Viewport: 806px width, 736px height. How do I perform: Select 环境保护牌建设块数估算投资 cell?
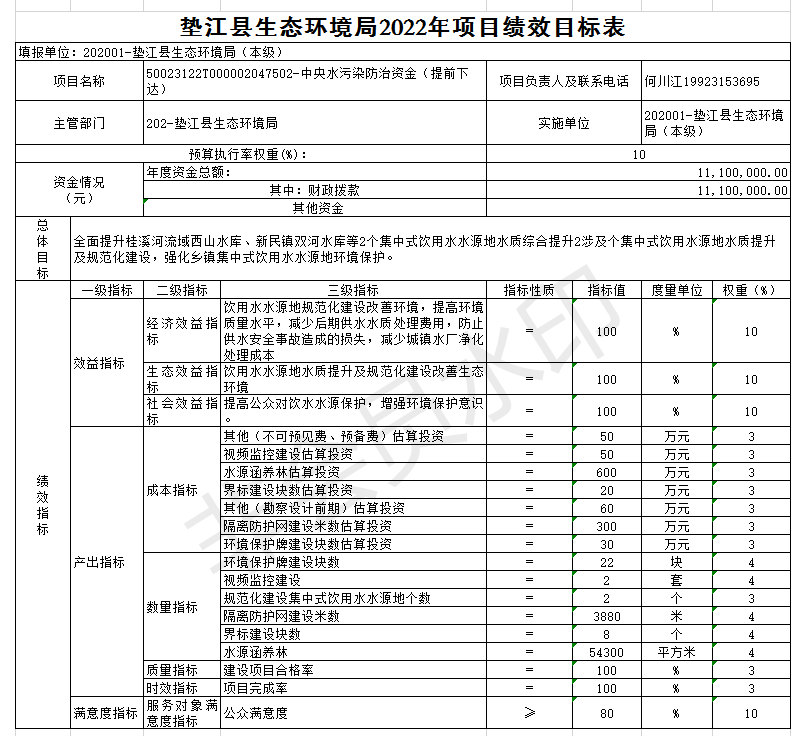[x=353, y=544]
